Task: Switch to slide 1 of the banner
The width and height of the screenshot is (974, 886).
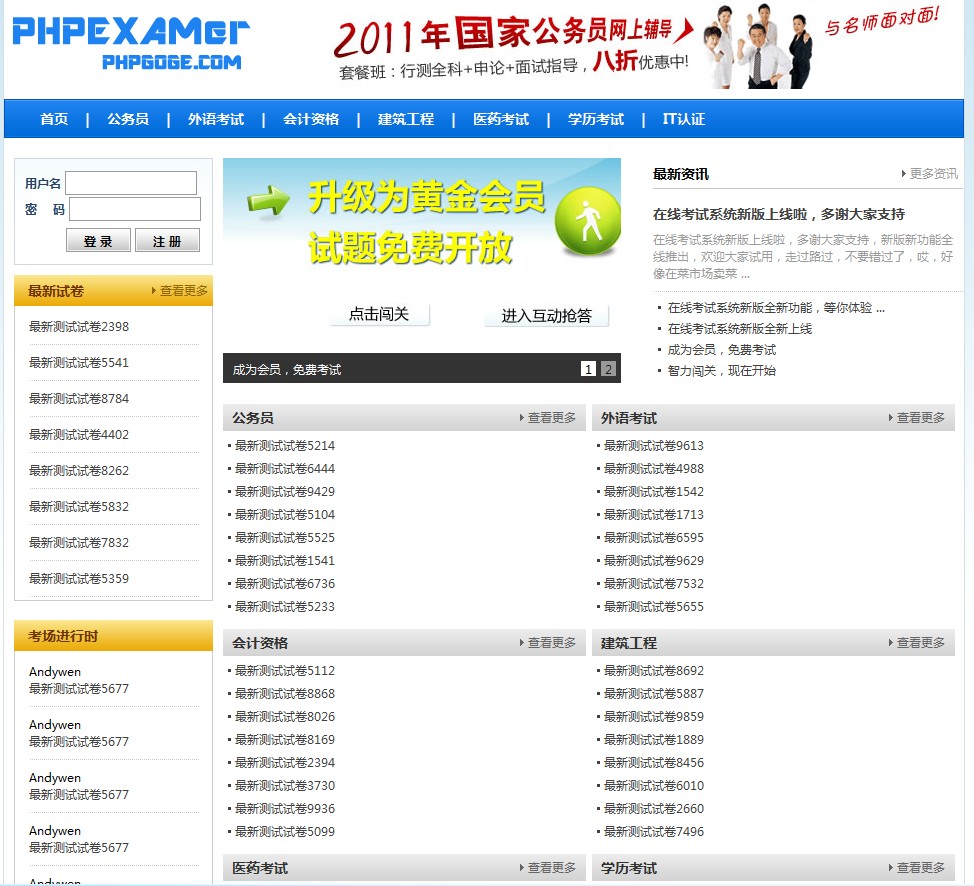Action: click(x=588, y=368)
